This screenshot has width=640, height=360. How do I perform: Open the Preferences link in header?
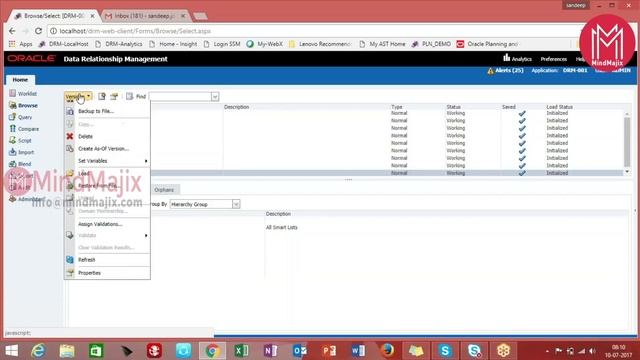pos(553,59)
